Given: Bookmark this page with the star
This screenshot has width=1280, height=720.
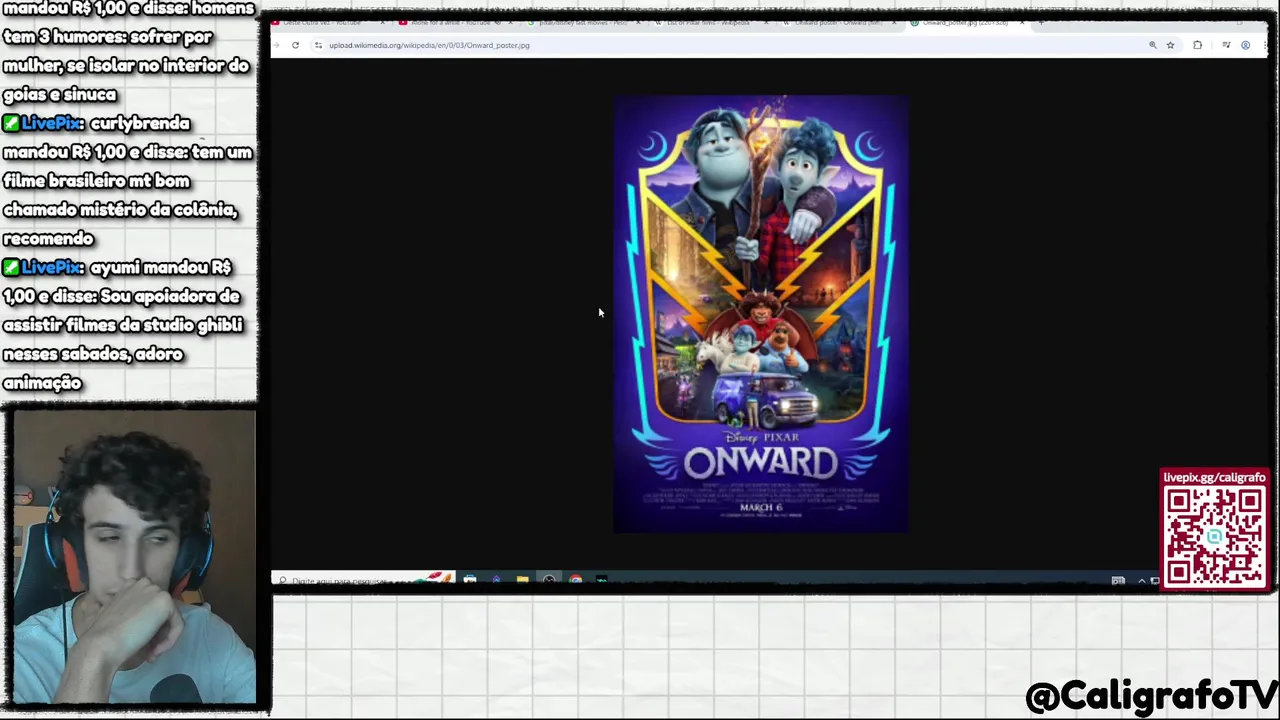Looking at the screenshot, I should click(x=1170, y=45).
